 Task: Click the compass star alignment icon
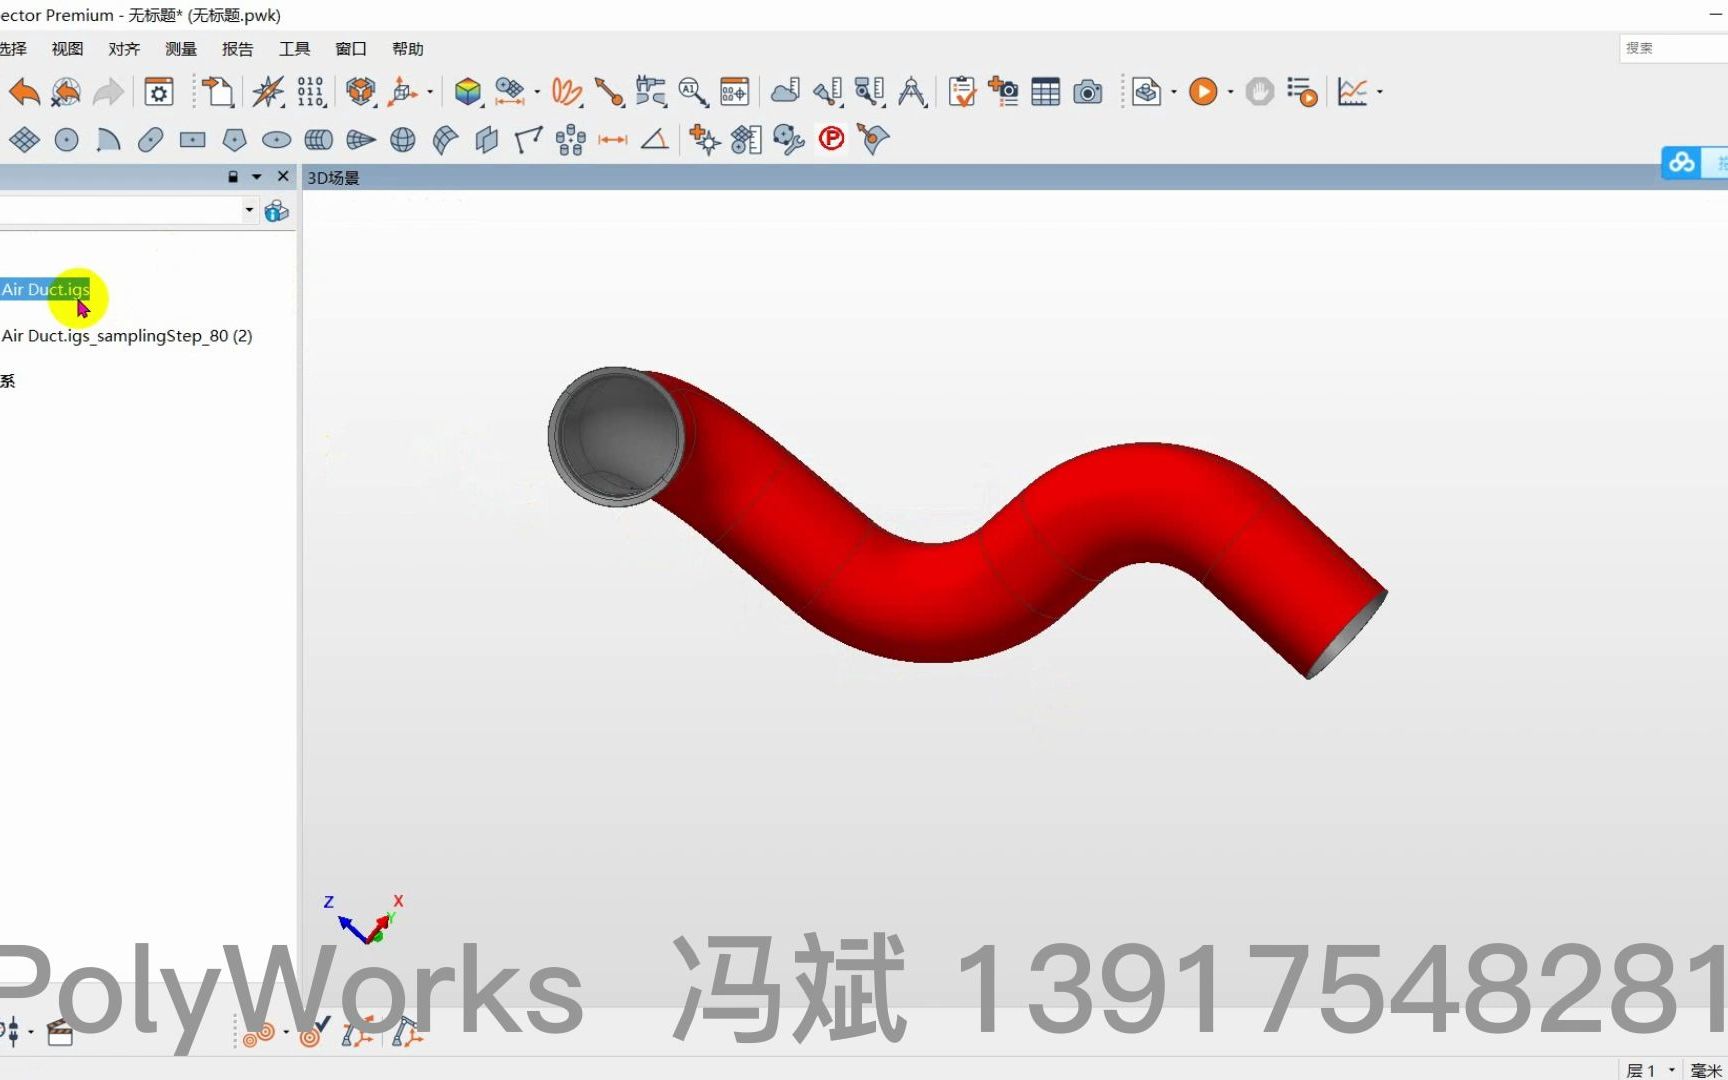pyautogui.click(x=267, y=92)
